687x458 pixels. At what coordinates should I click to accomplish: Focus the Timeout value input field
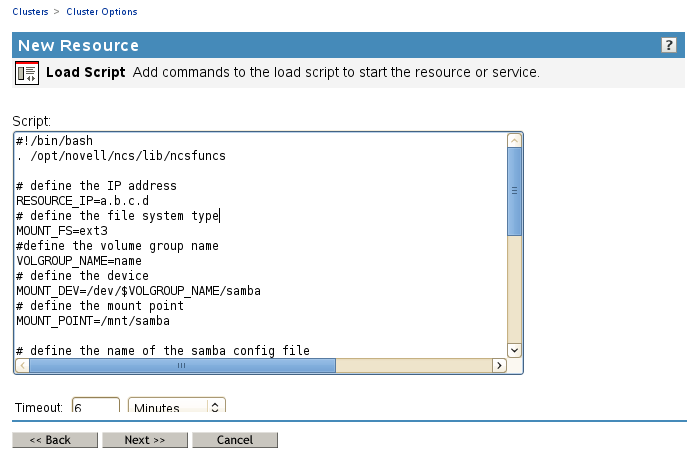pos(95,407)
